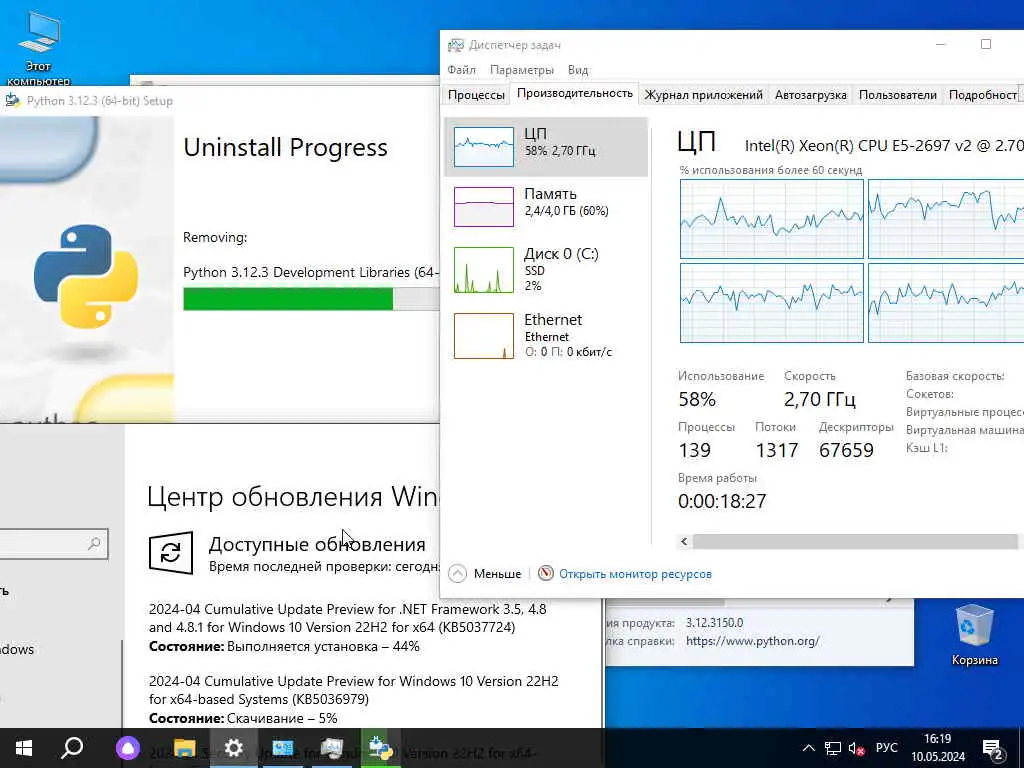Open the https://www.python.org/ help link
The image size is (1024, 768).
752,641
